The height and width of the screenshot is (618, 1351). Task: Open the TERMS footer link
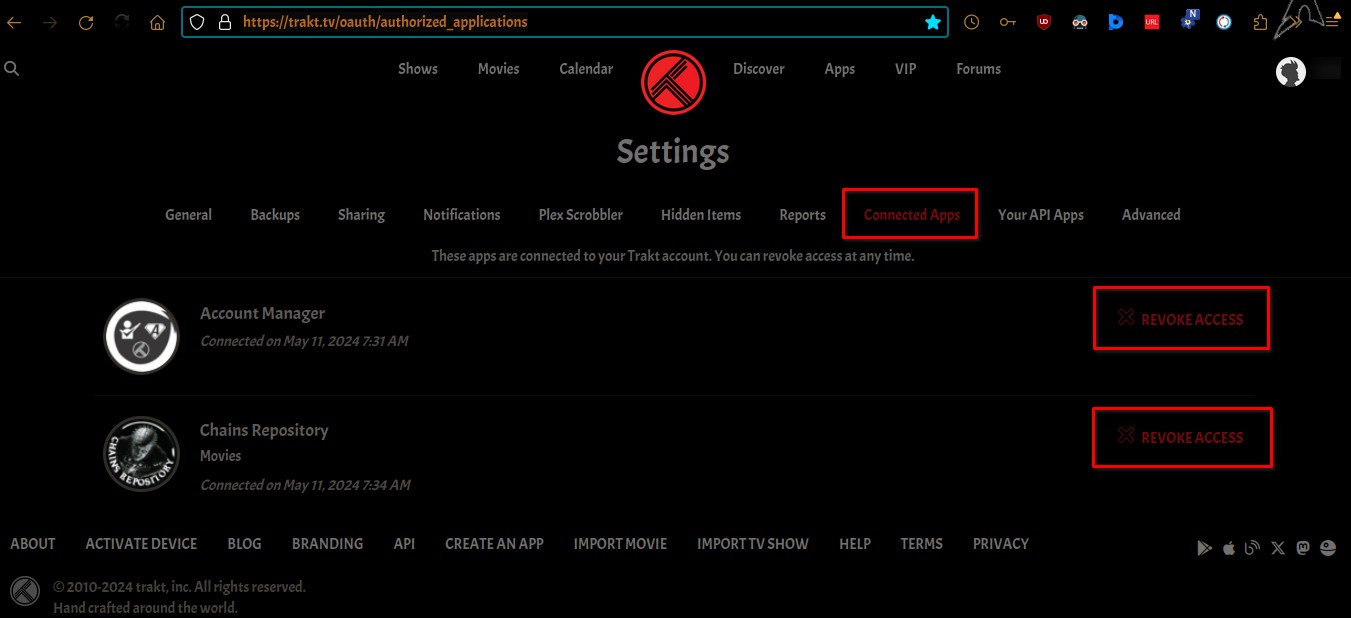[x=921, y=544]
